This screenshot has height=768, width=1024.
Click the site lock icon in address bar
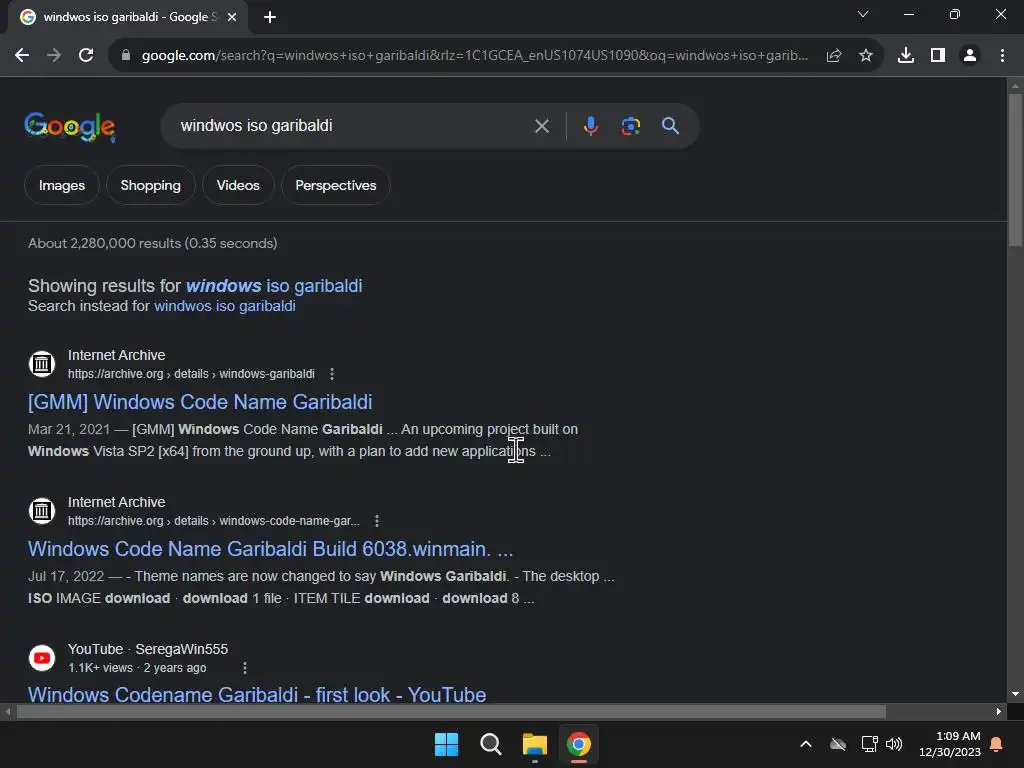(126, 56)
